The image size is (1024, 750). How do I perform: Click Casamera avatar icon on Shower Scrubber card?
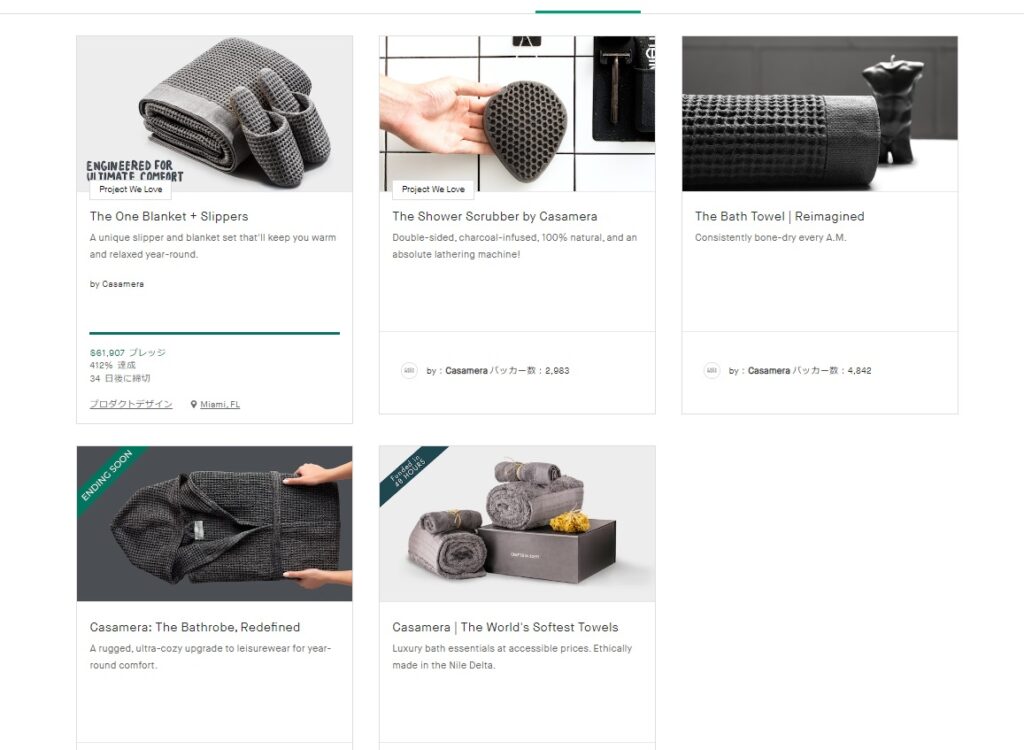[x=409, y=370]
